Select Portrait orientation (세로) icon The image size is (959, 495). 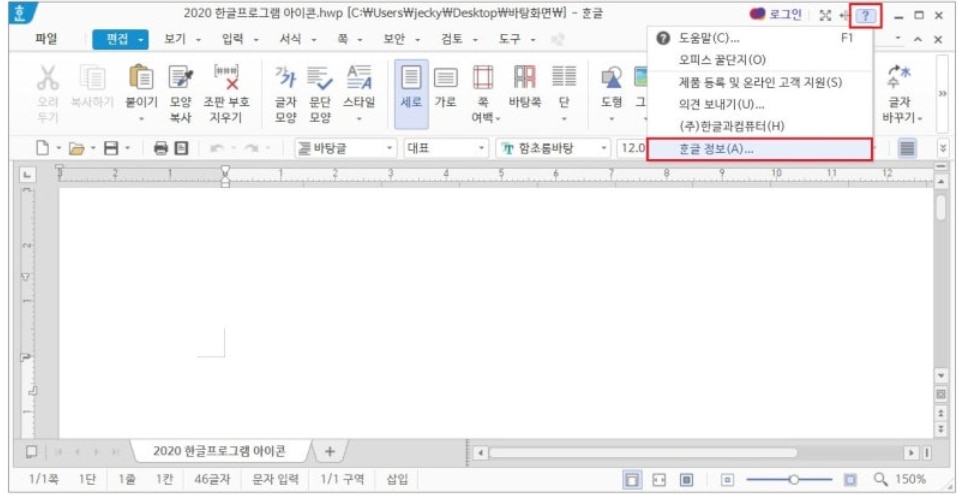click(411, 77)
